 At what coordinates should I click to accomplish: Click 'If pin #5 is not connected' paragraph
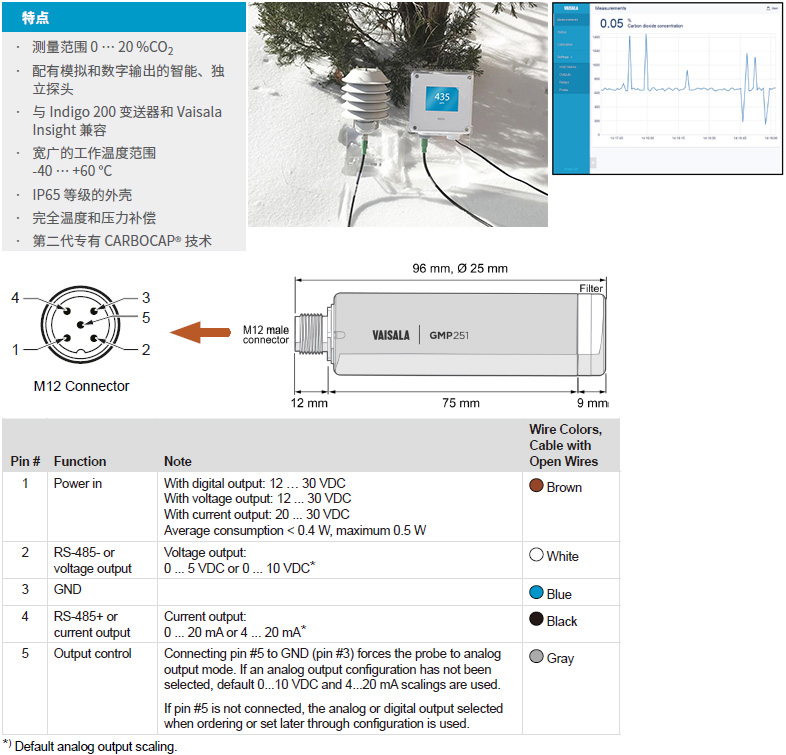pyautogui.click(x=333, y=716)
